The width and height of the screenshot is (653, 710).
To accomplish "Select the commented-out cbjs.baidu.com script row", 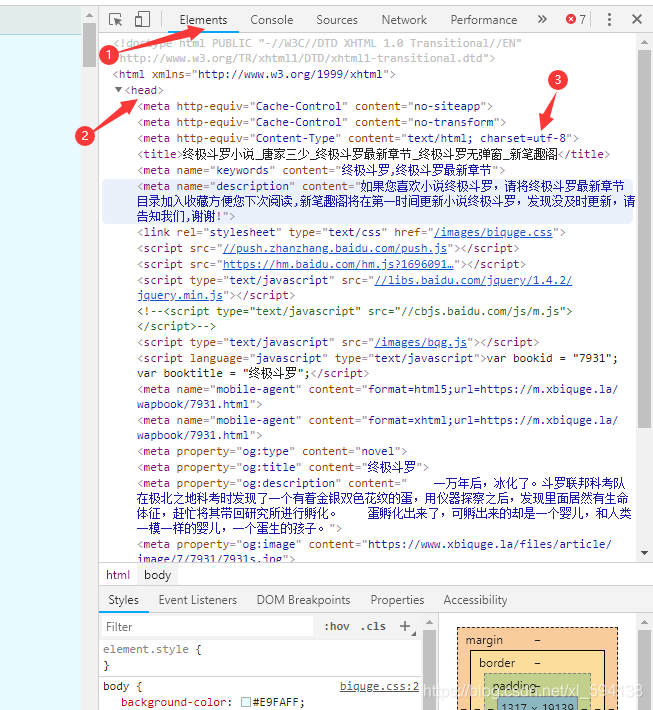I will coord(355,319).
